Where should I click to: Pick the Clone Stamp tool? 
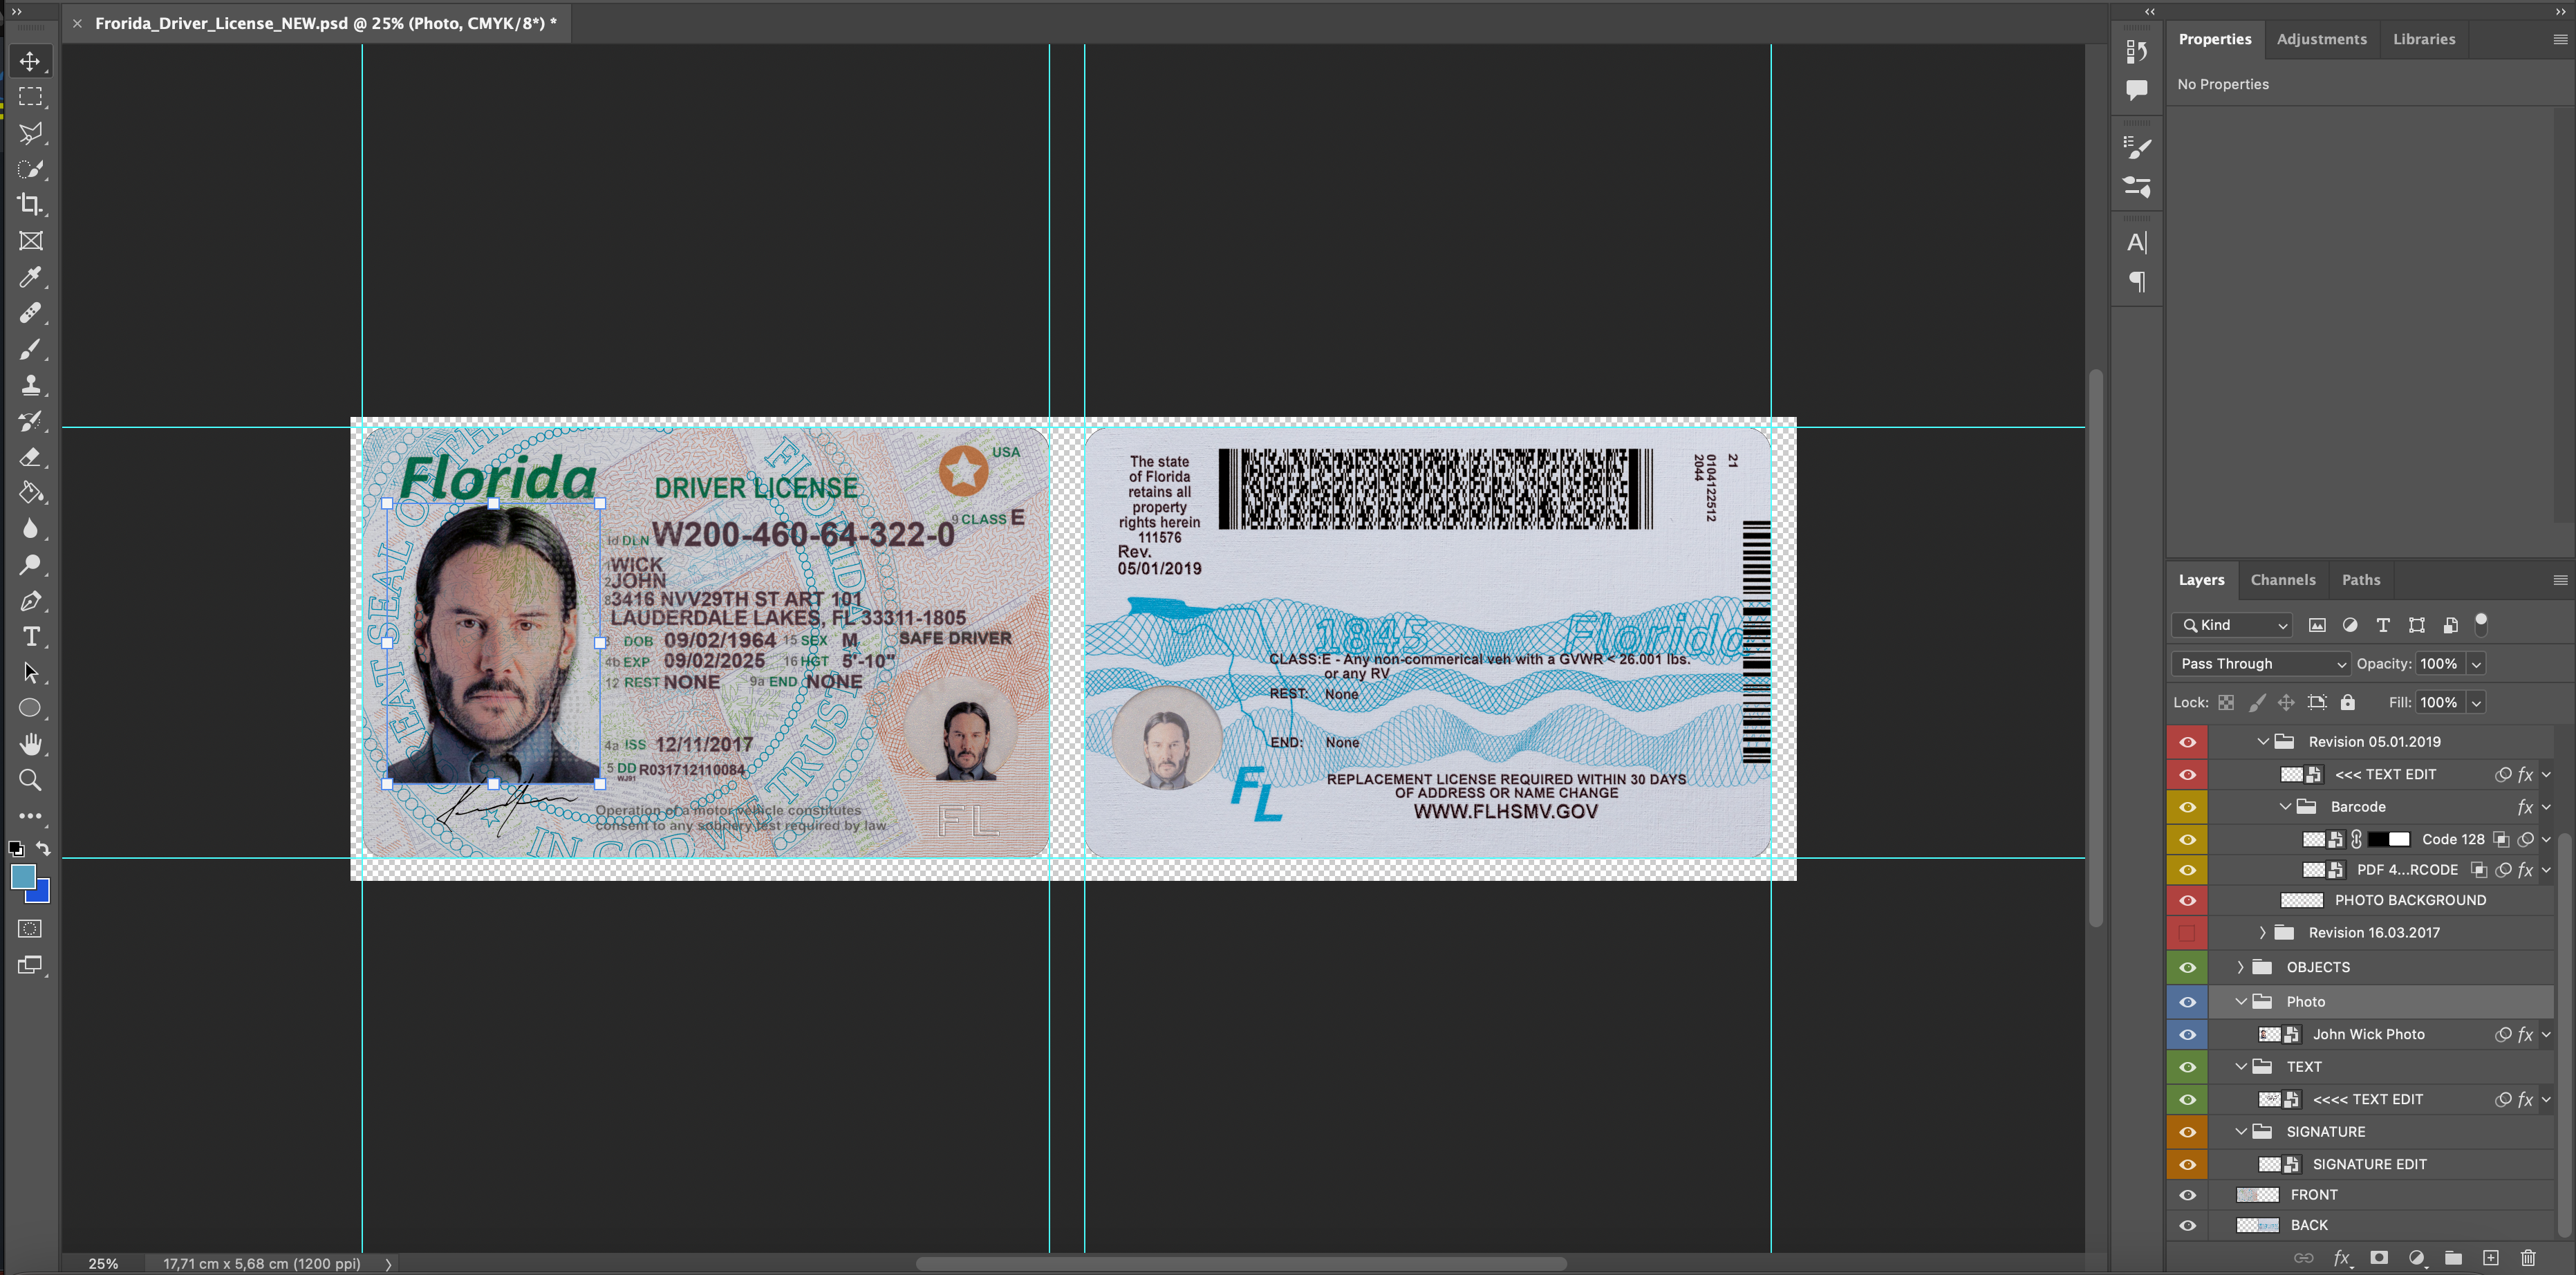point(30,385)
